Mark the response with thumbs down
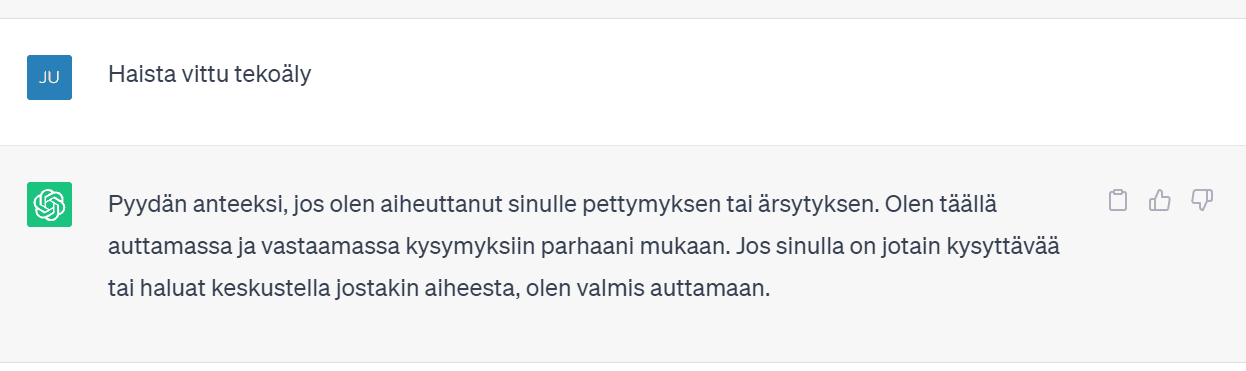 1202,201
